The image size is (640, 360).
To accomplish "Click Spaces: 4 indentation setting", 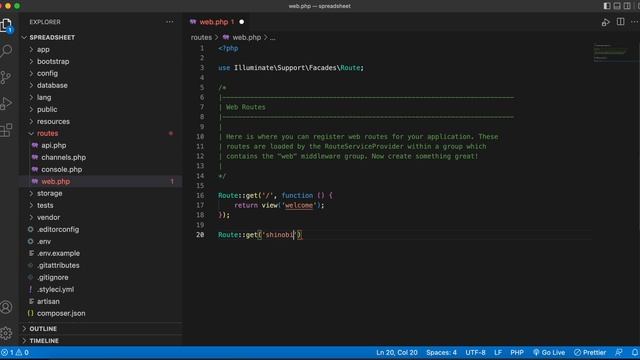I will [442, 352].
